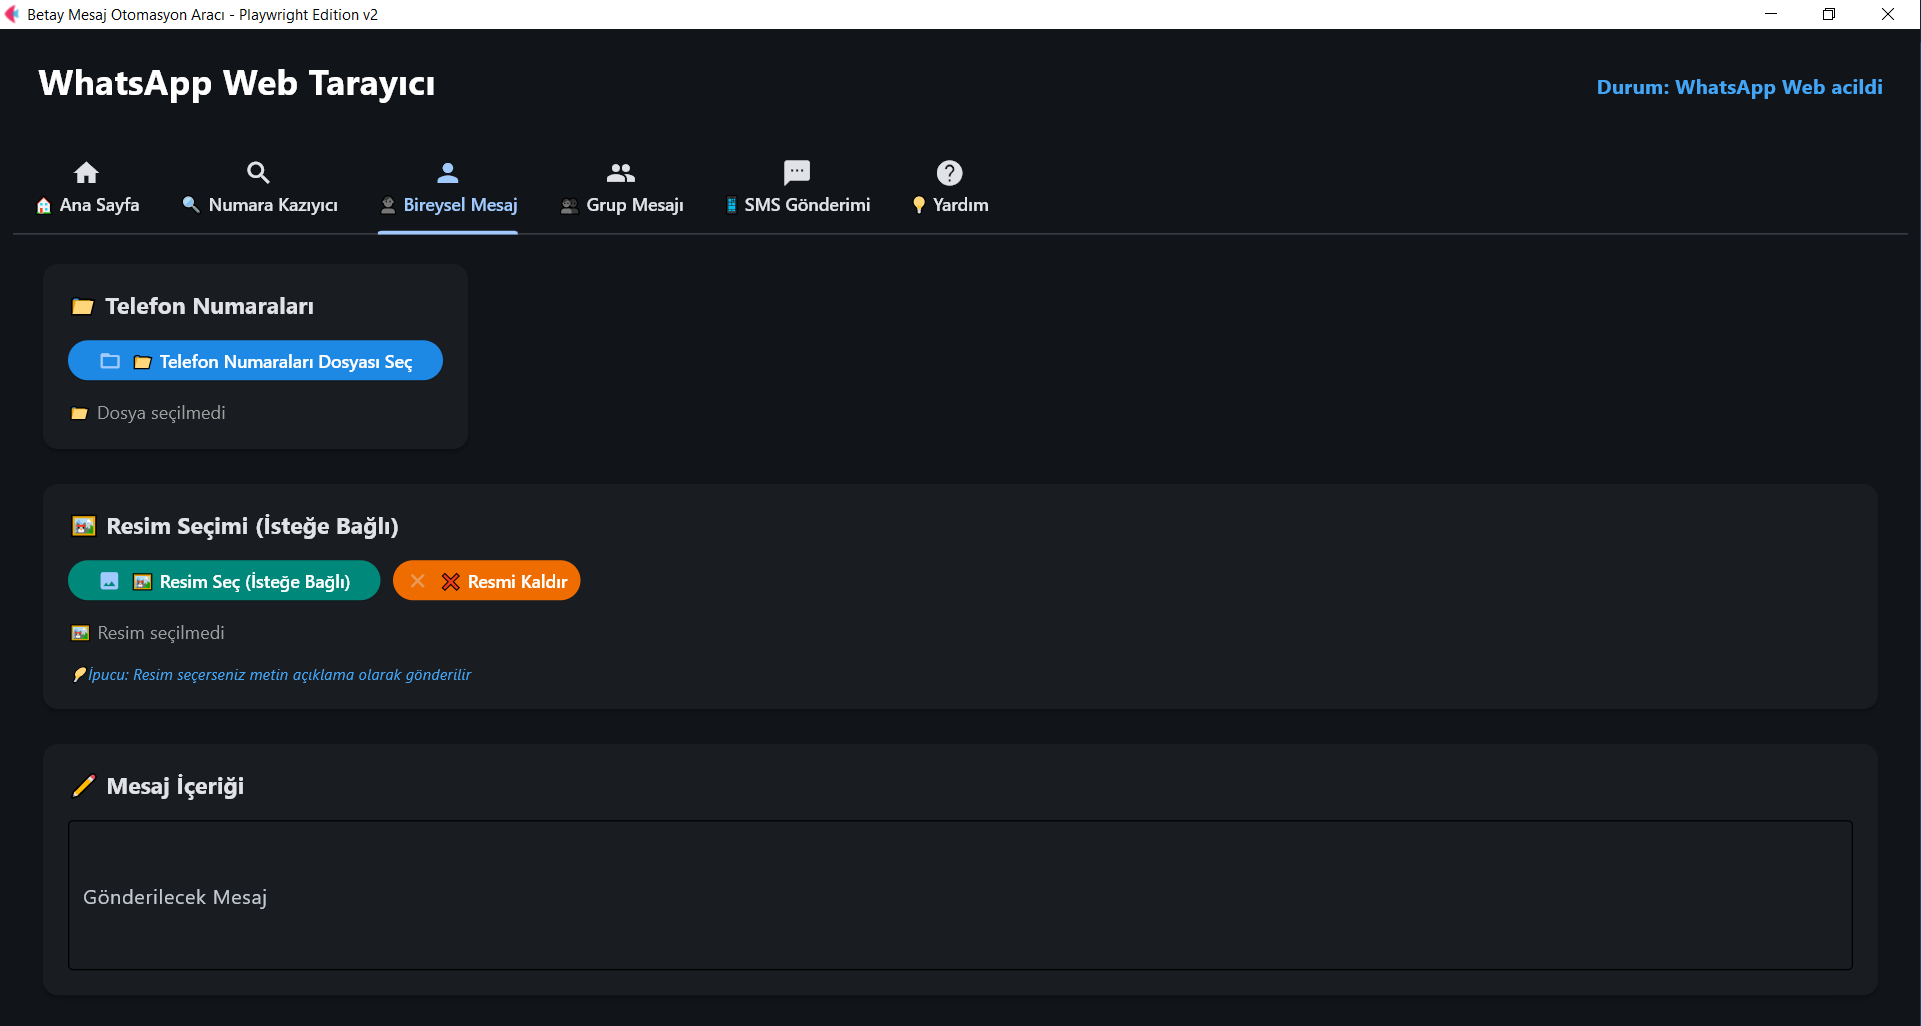This screenshot has height=1026, width=1921.
Task: Click the WhatsApp Web Tarayıcı title
Action: point(237,83)
